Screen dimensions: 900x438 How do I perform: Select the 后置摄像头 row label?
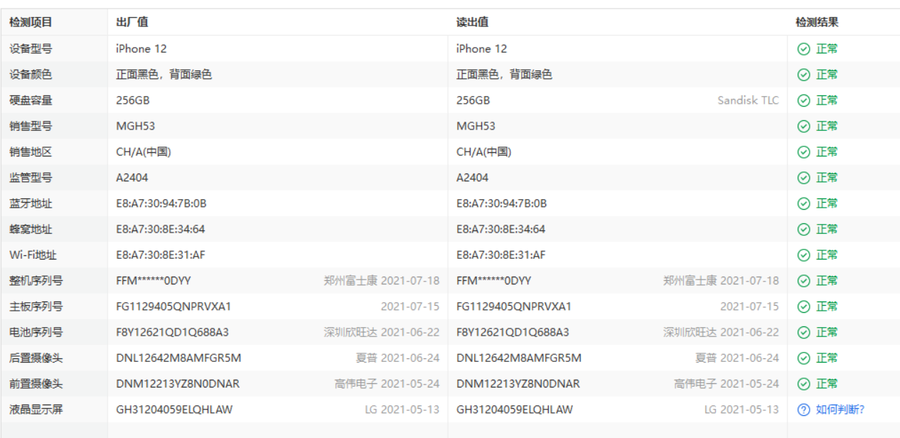[x=37, y=358]
